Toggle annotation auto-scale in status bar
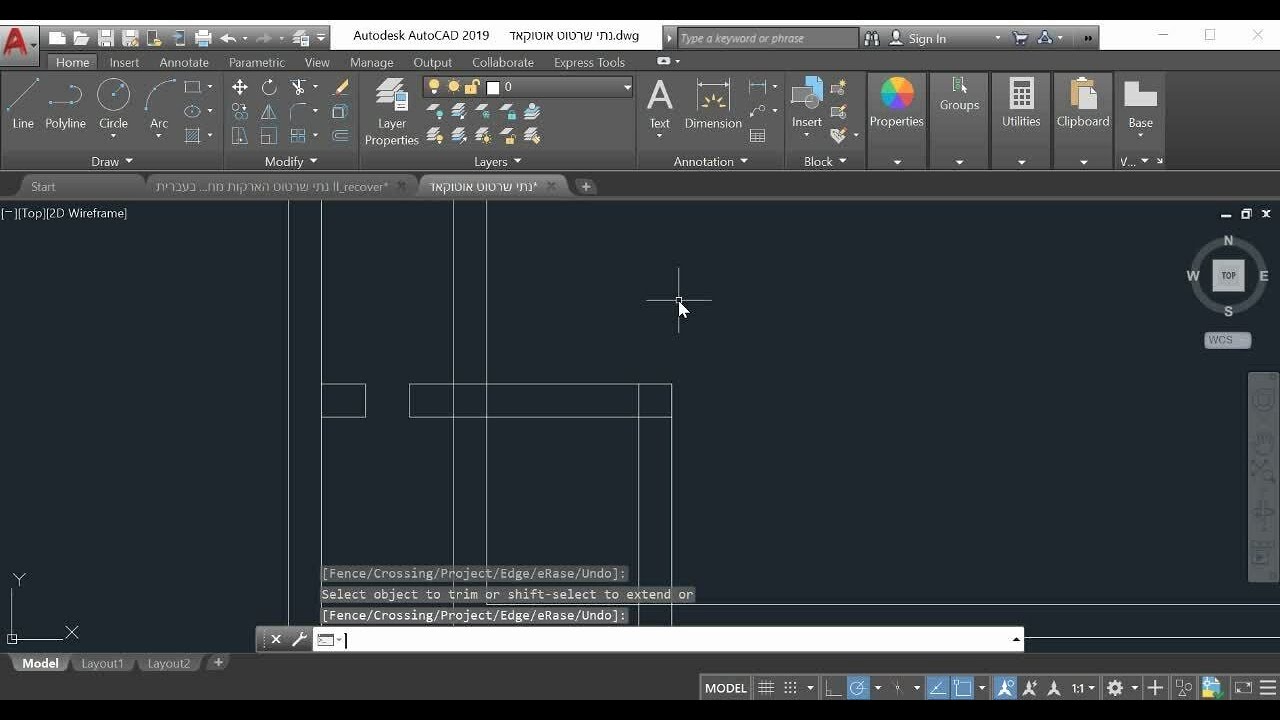 coord(1029,688)
